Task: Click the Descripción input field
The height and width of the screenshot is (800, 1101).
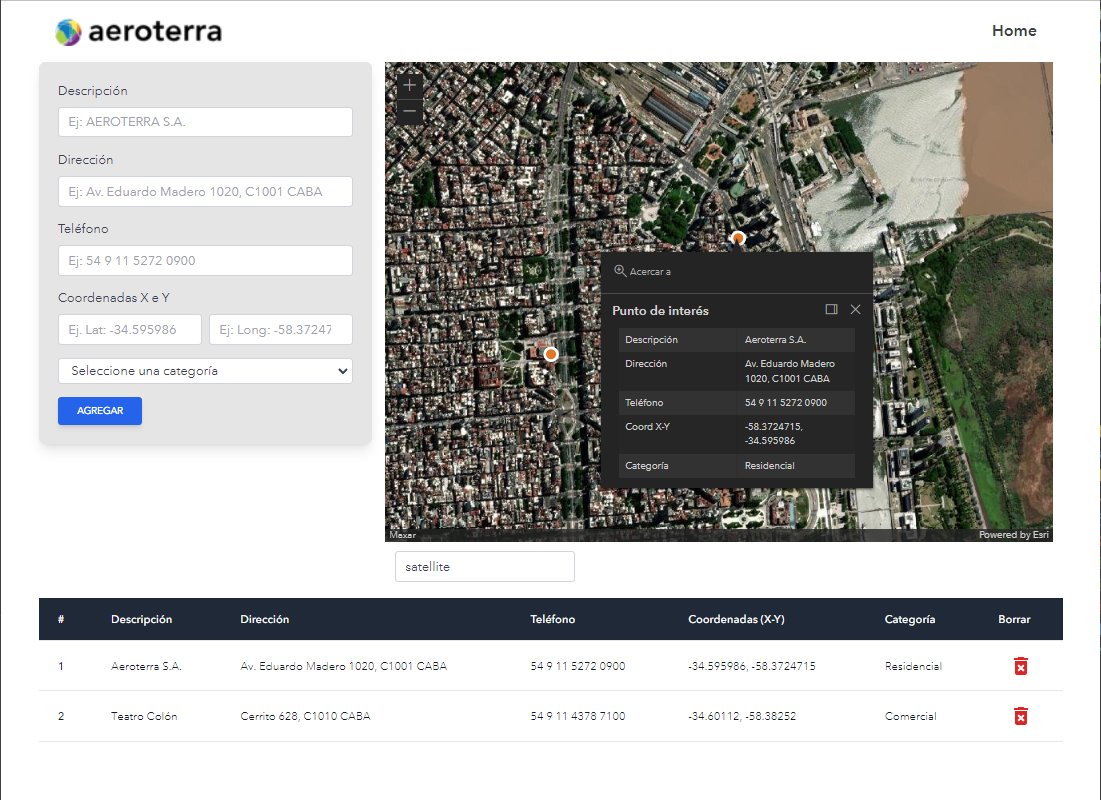Action: pyautogui.click(x=205, y=122)
